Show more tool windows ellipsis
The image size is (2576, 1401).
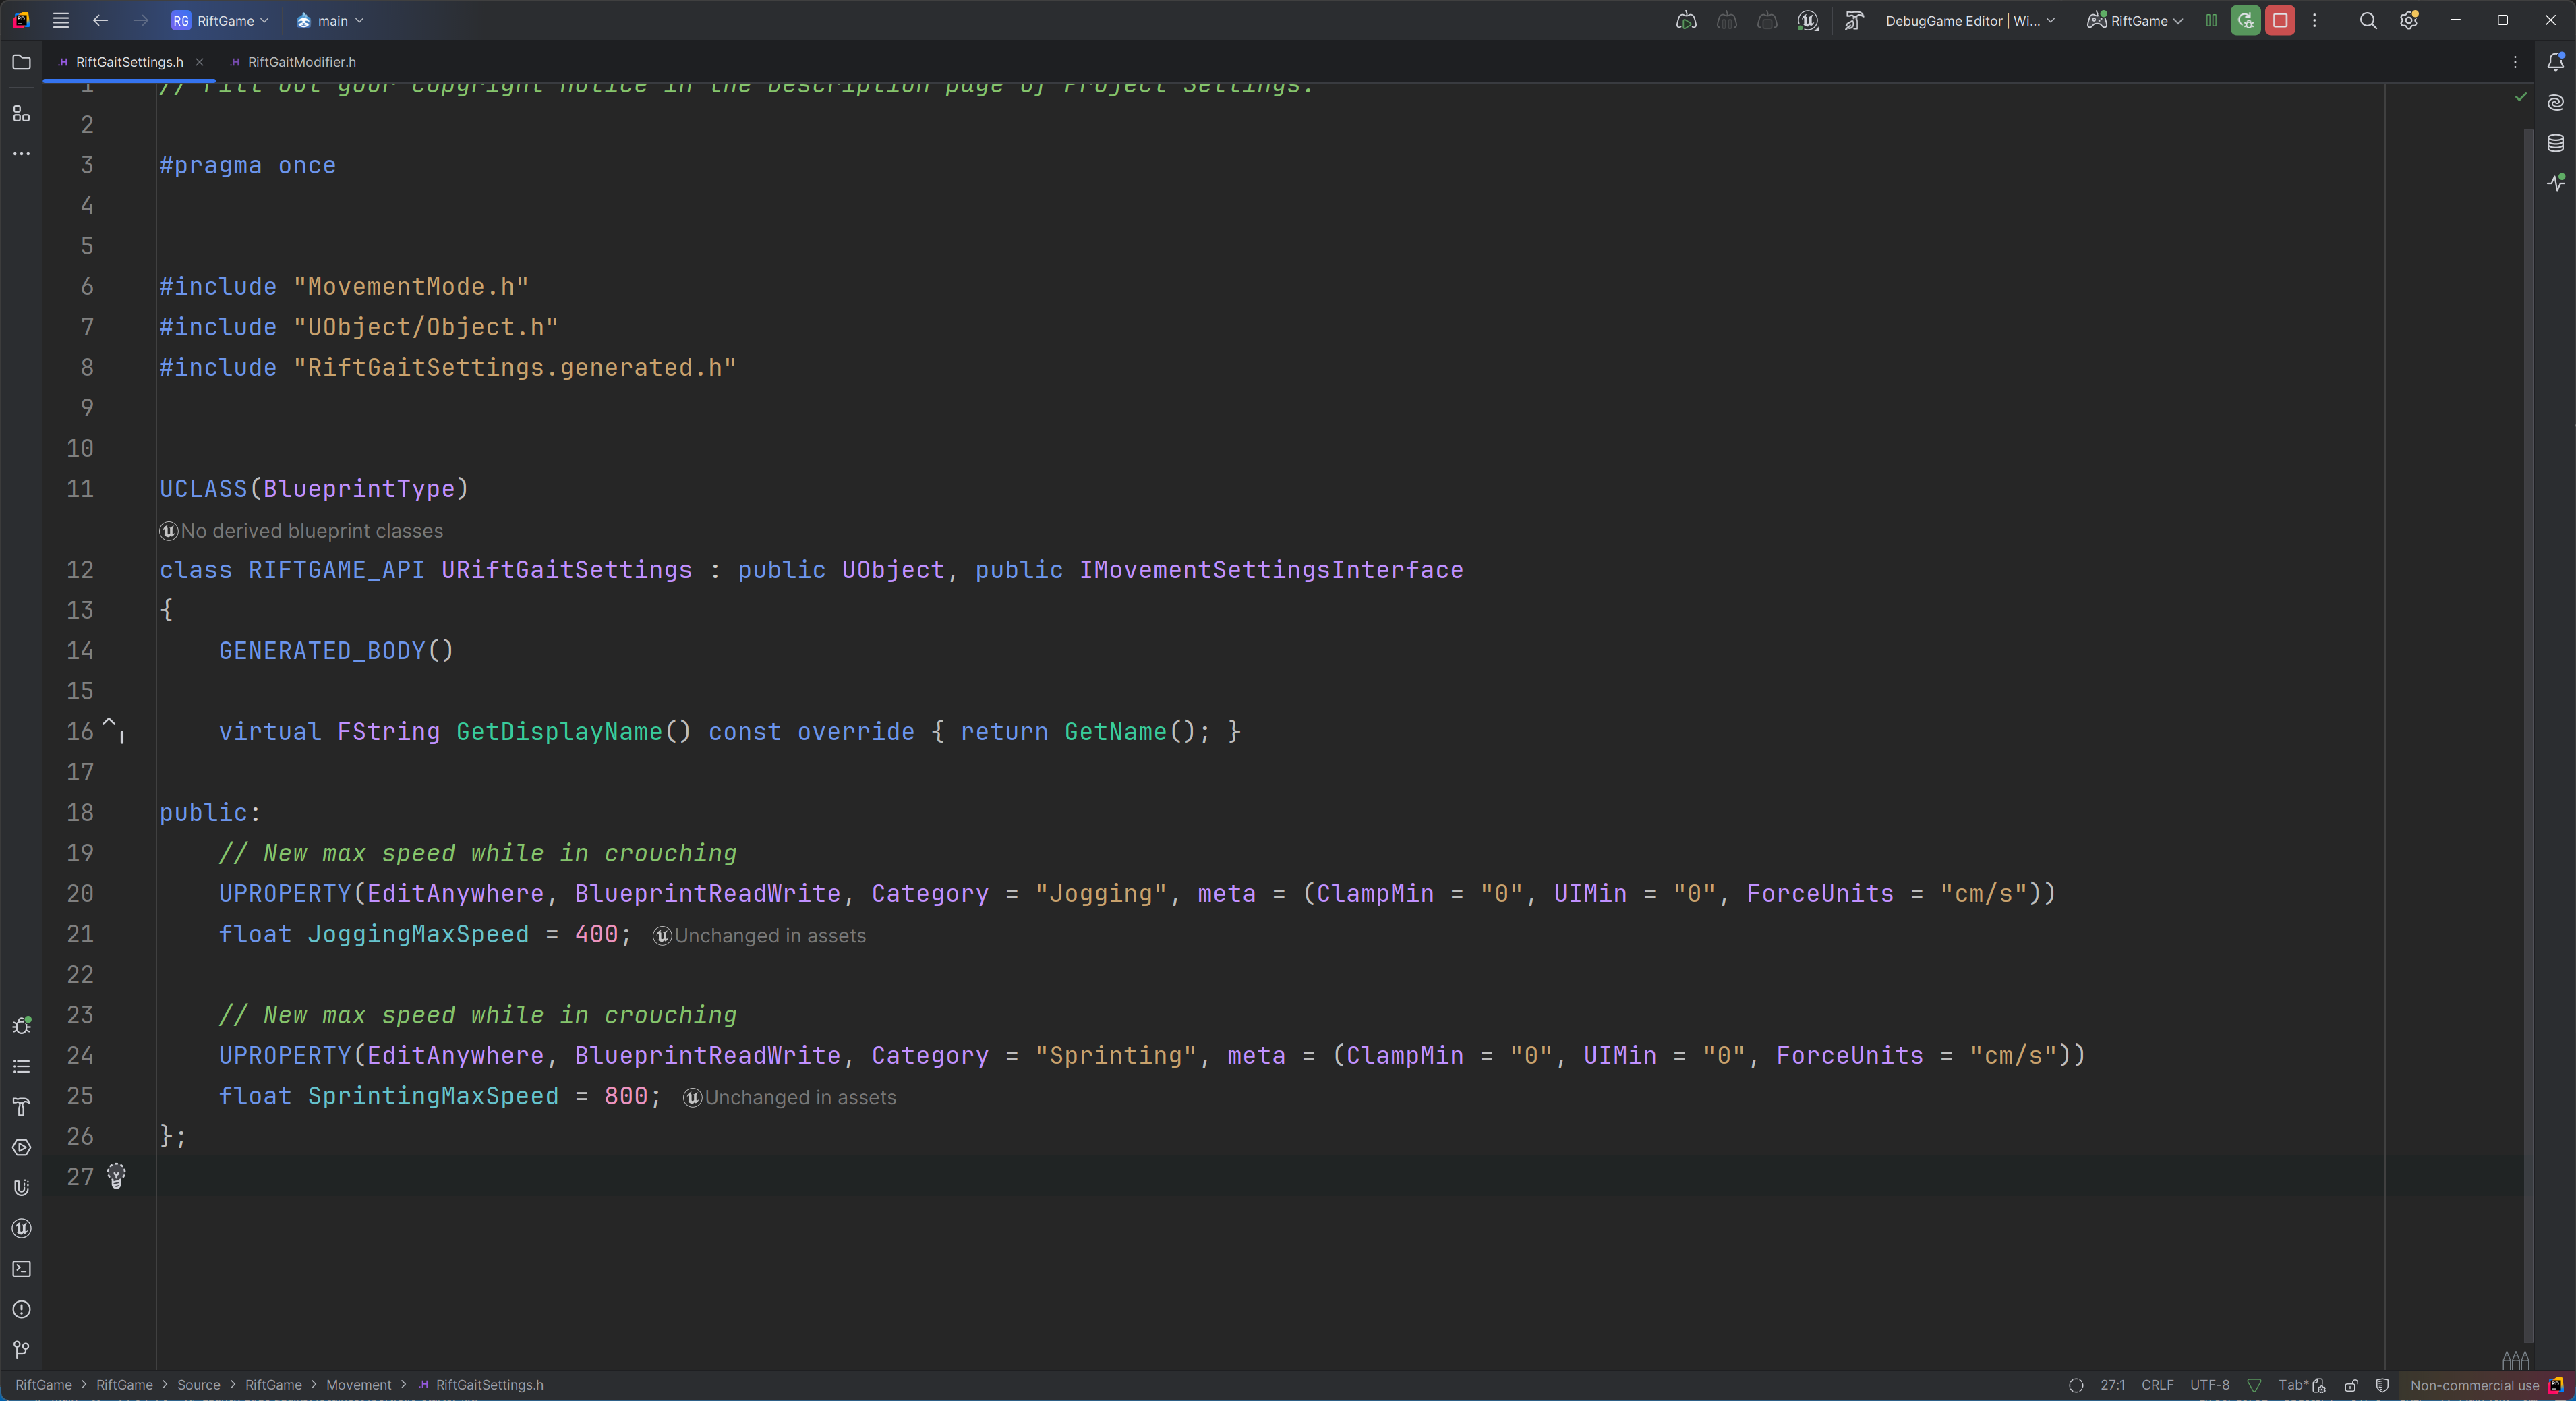[x=21, y=154]
